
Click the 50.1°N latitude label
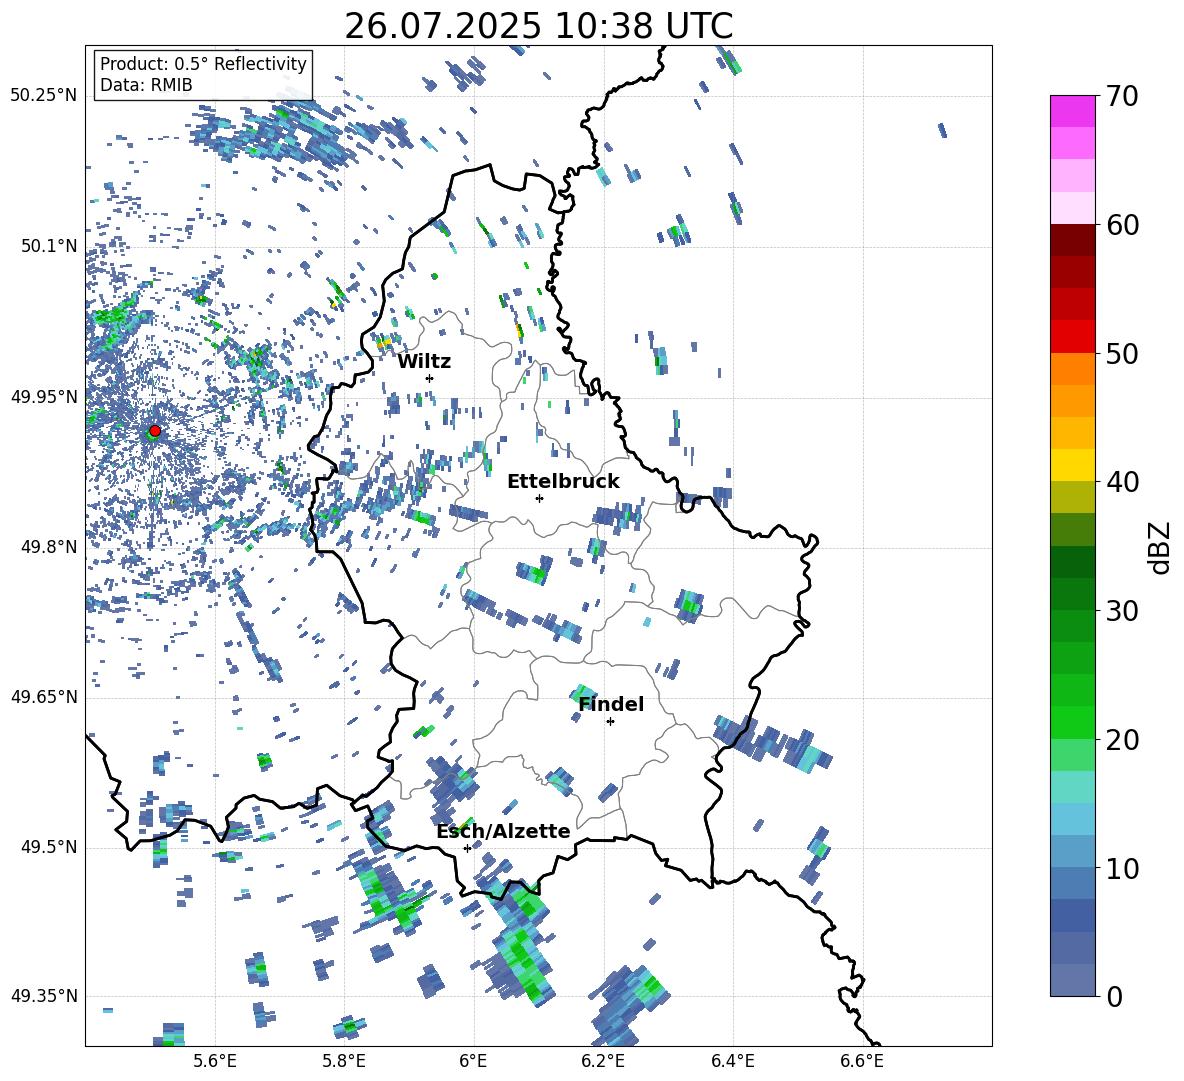[x=48, y=246]
